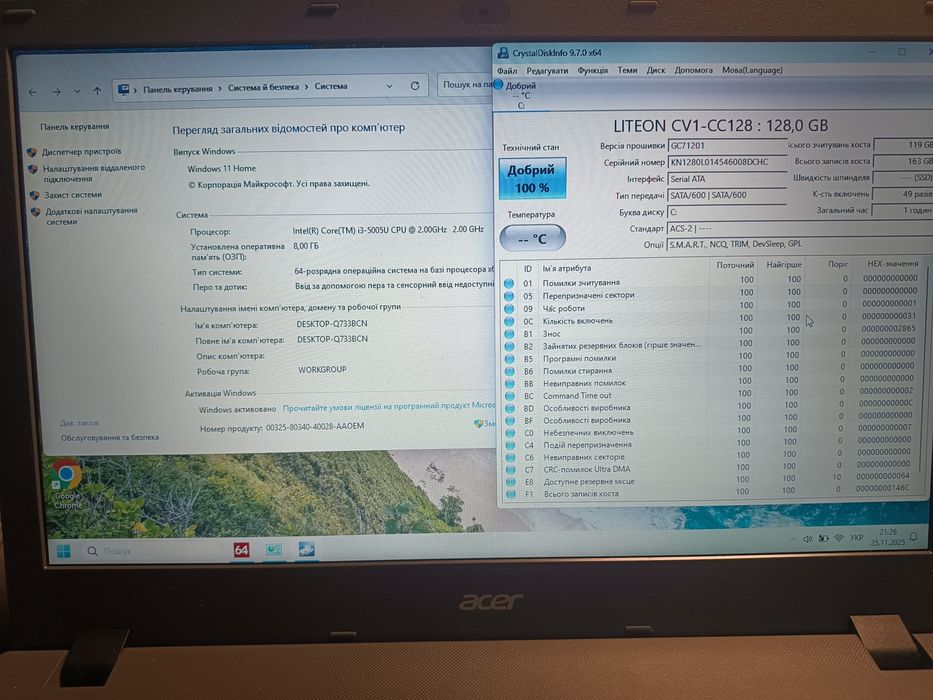The height and width of the screenshot is (700, 933).
Task: Click the temperature -- °C button
Action: pos(532,239)
